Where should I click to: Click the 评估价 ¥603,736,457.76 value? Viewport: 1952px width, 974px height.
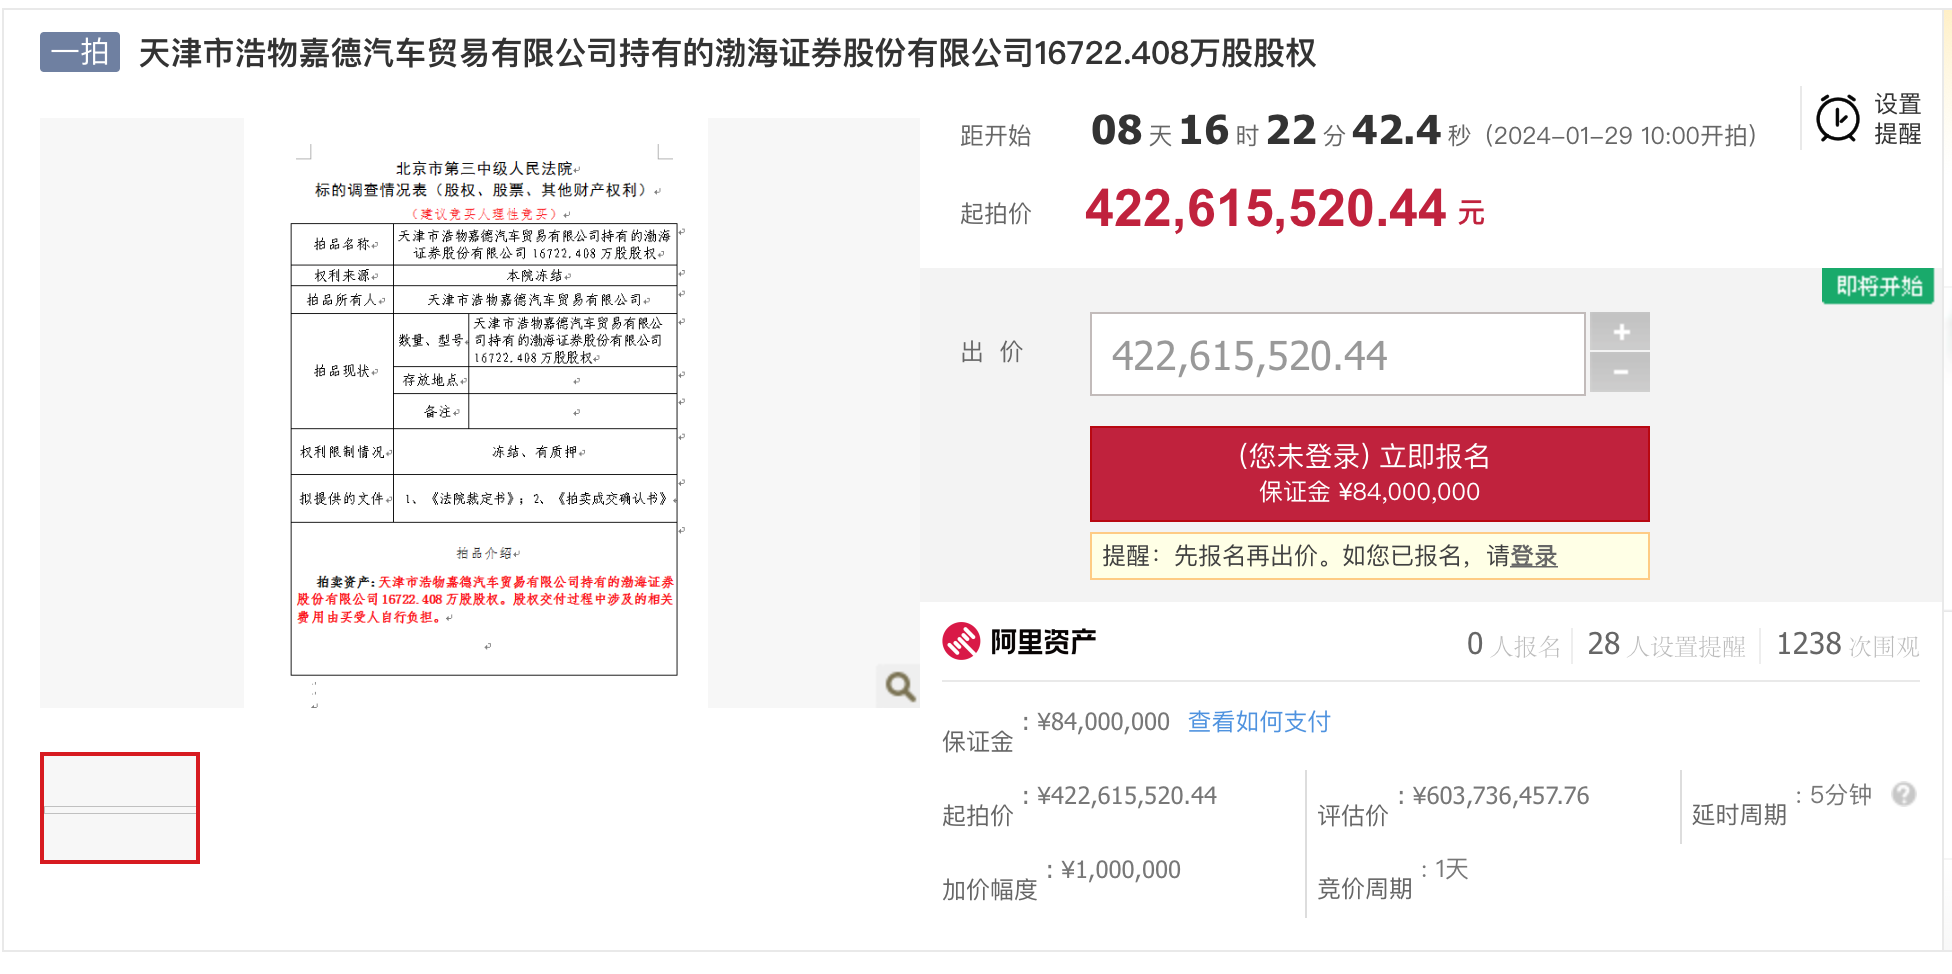[x=1501, y=796]
